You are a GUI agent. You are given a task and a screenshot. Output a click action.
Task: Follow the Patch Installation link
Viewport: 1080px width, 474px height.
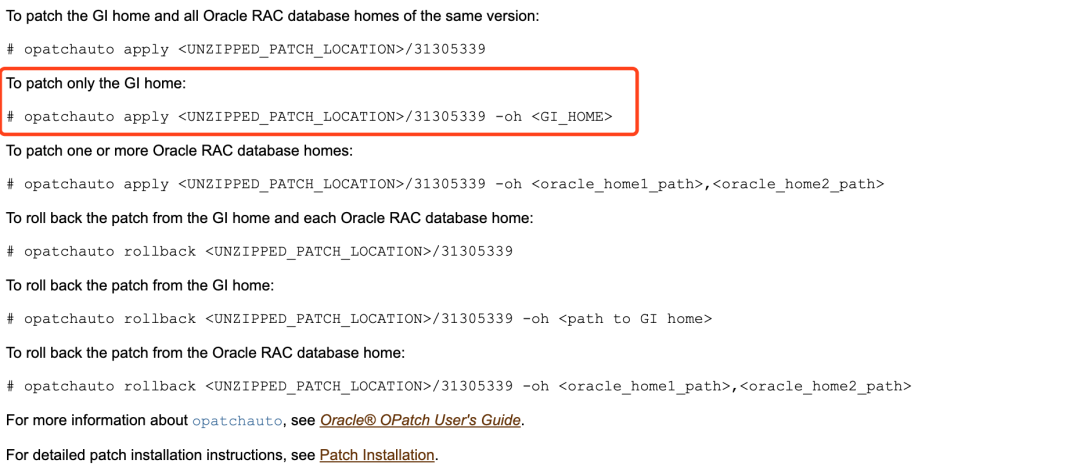coord(377,455)
